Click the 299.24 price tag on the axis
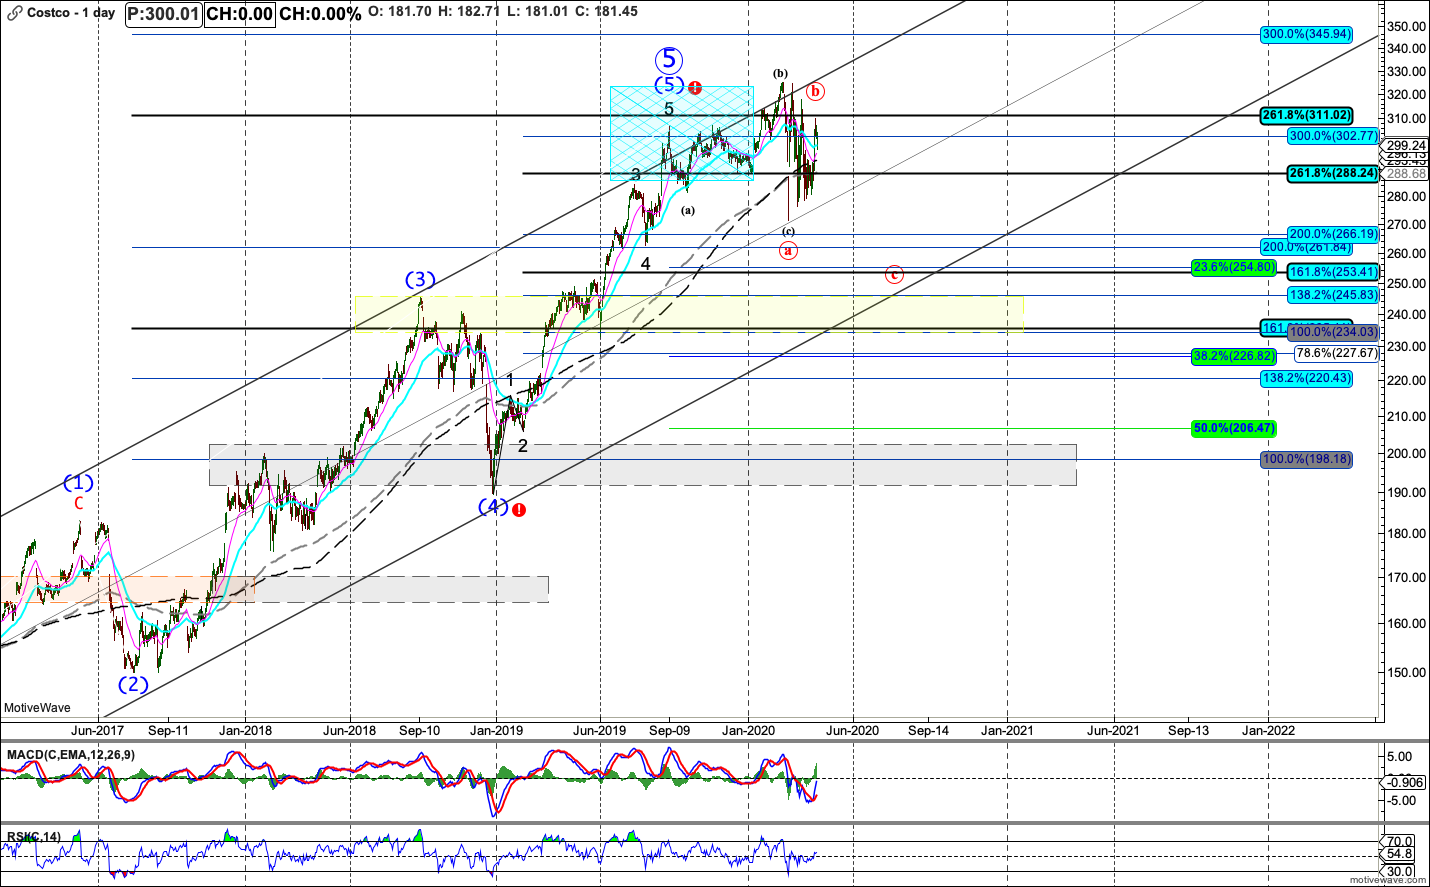Viewport: 1430px width, 887px height. click(1404, 145)
